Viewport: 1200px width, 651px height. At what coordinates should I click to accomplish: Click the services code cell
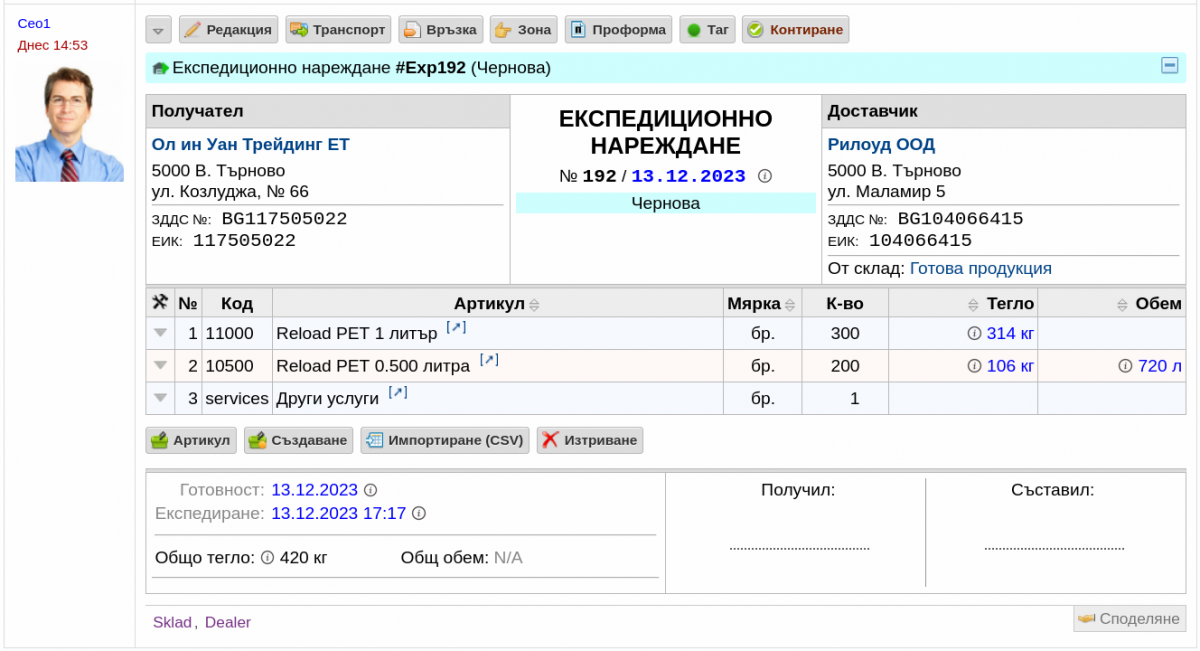tap(237, 398)
